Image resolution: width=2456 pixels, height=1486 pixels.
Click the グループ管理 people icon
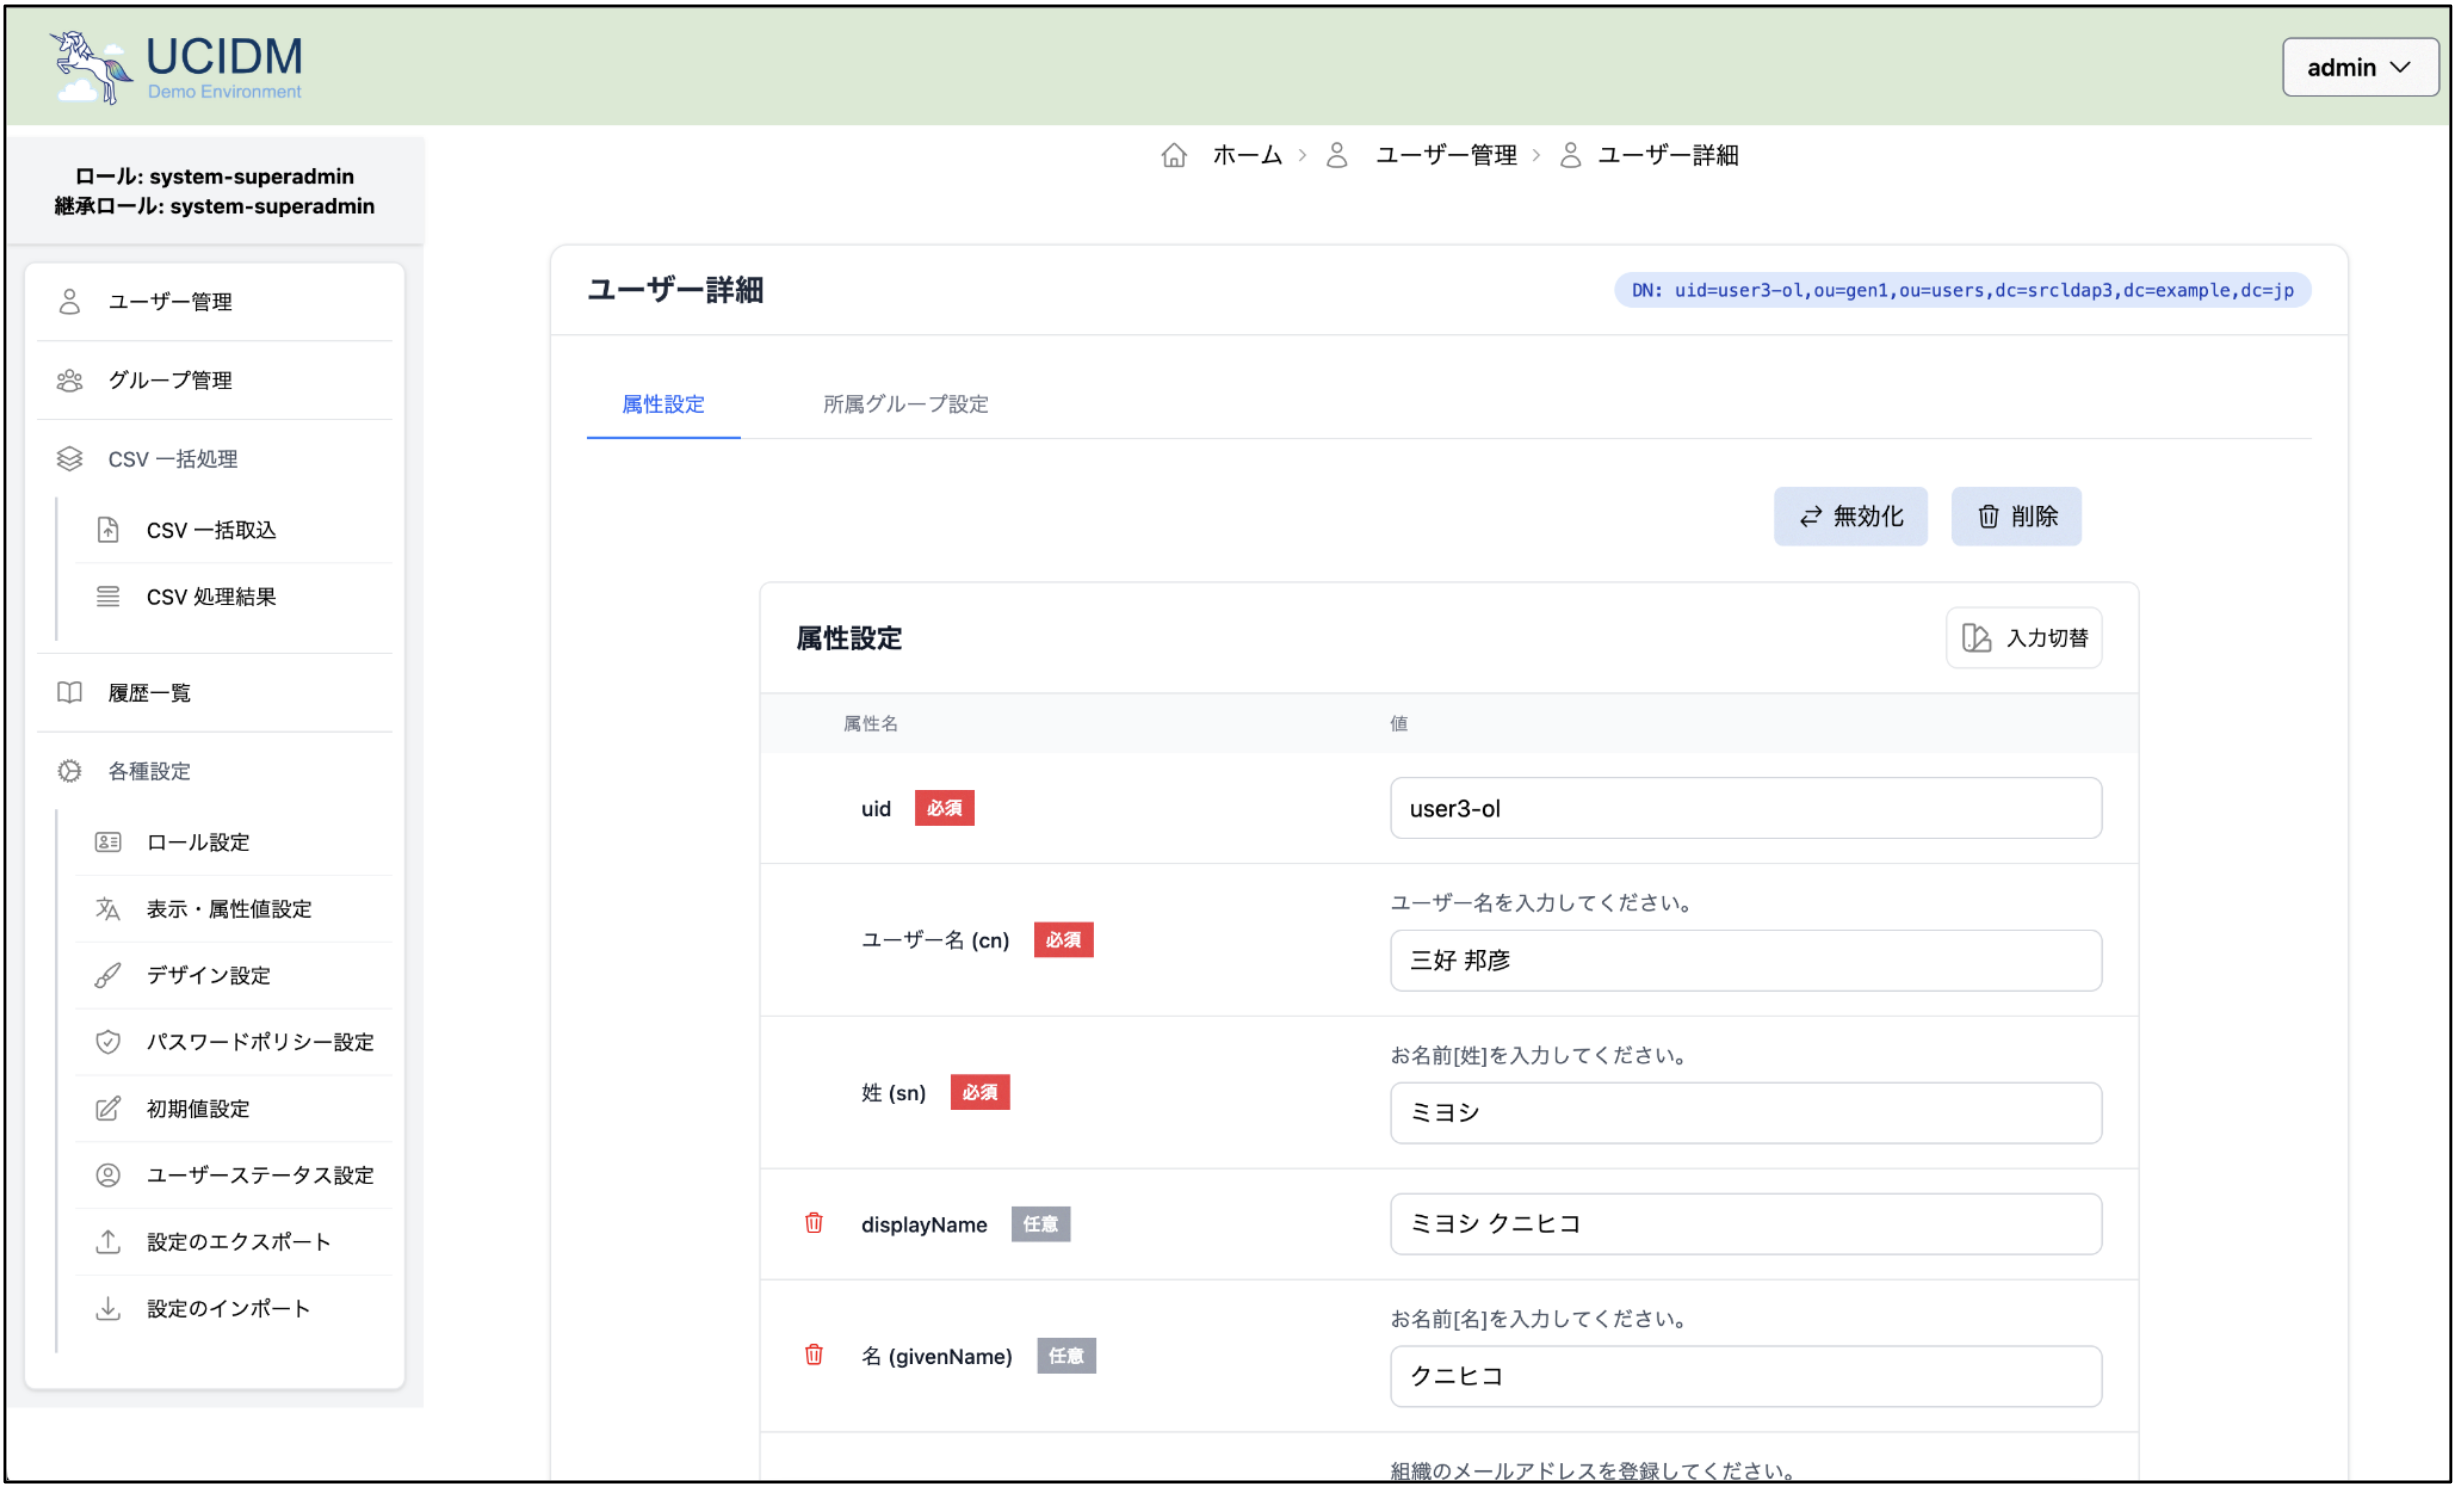[69, 380]
